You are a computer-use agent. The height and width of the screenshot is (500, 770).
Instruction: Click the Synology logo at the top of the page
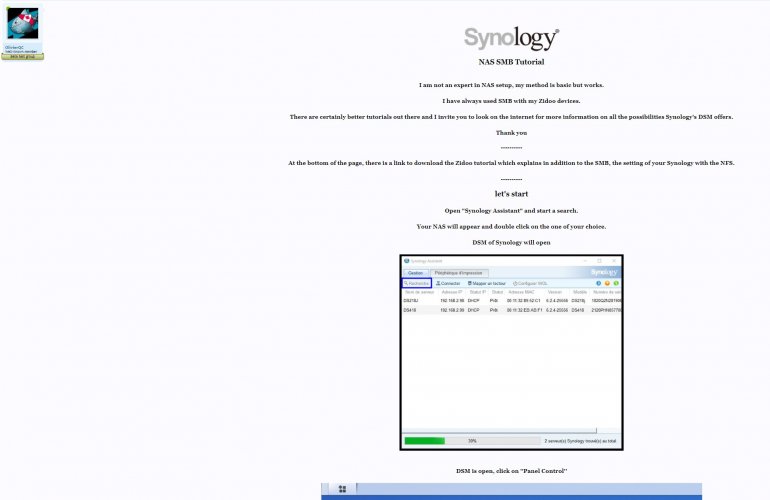click(x=511, y=38)
